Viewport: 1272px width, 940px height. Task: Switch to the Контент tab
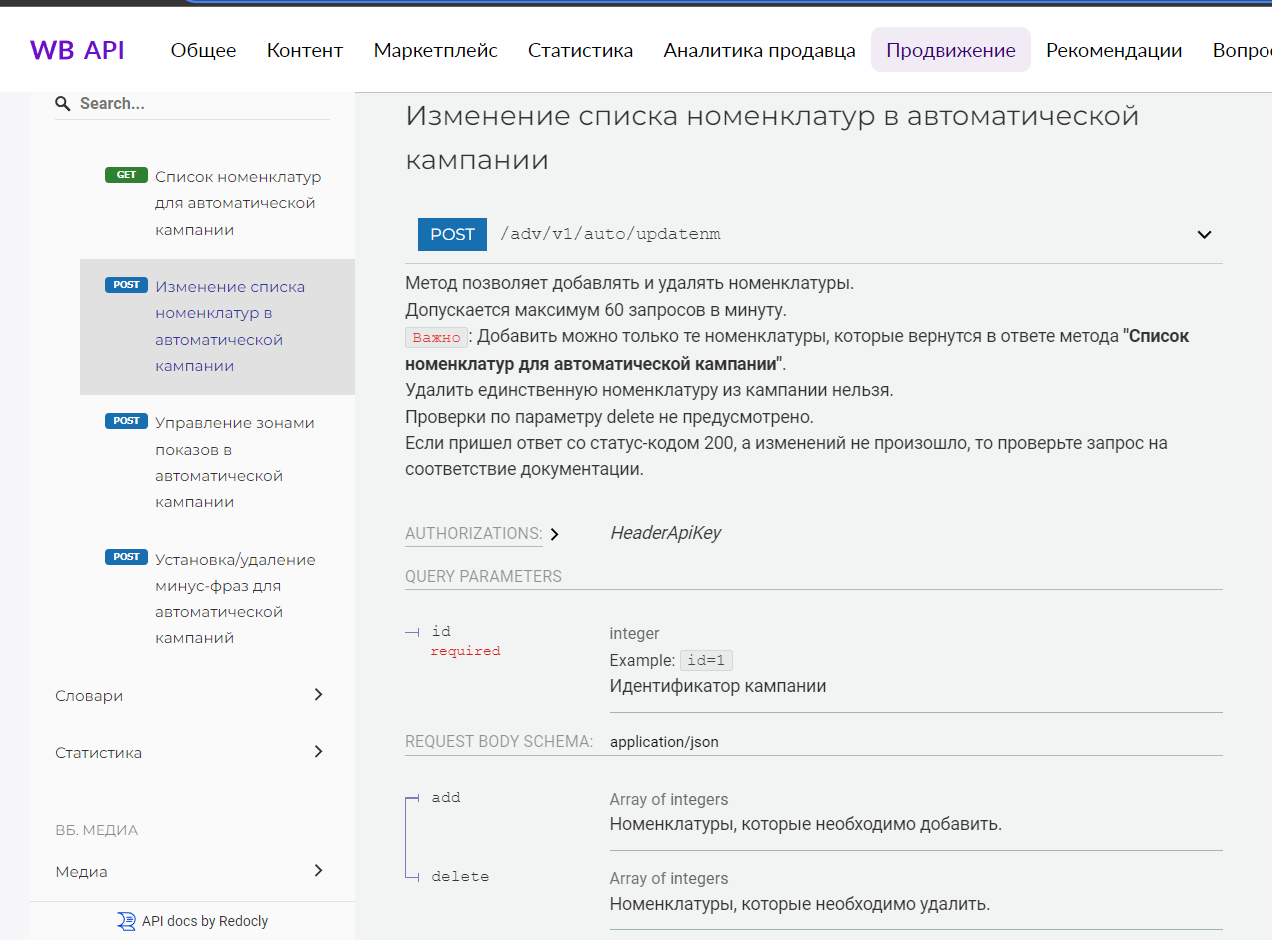[x=304, y=50]
